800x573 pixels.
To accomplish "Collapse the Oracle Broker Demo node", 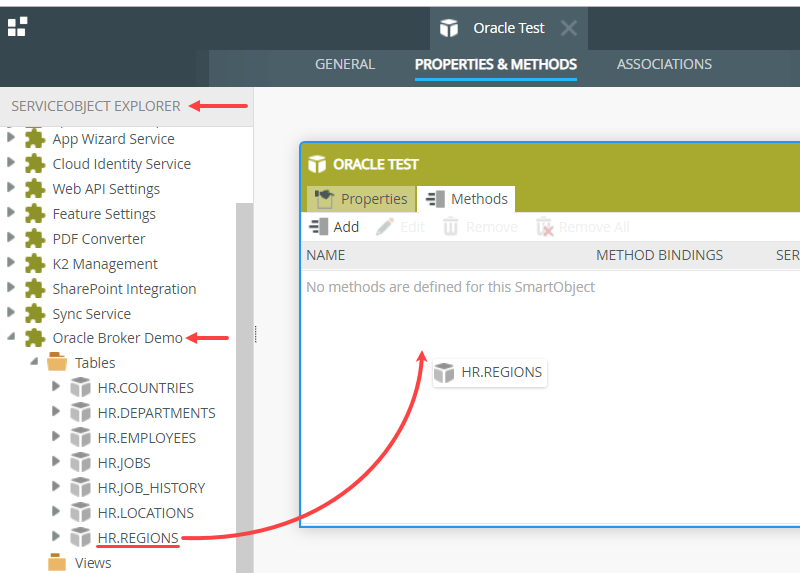I will pyautogui.click(x=11, y=336).
